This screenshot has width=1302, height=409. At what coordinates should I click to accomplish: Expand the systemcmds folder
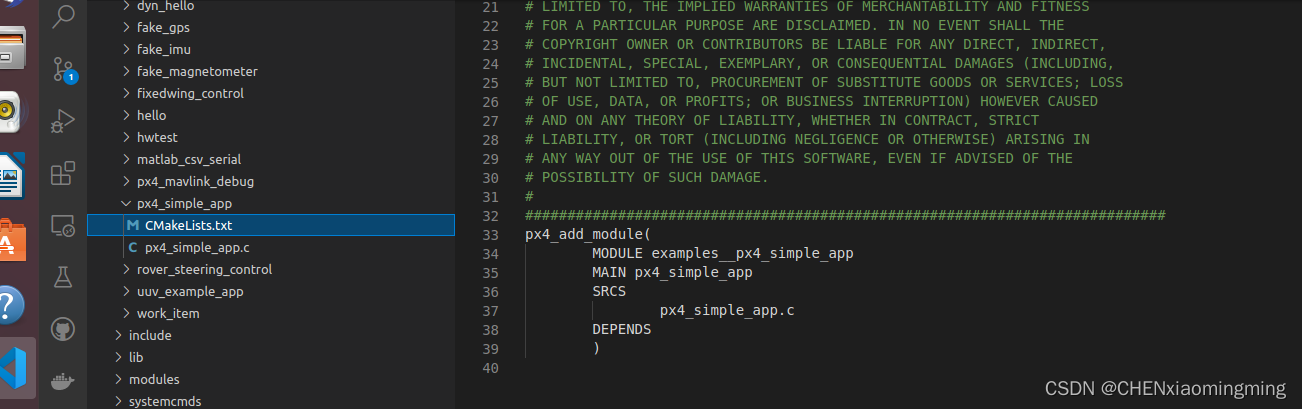271,401
